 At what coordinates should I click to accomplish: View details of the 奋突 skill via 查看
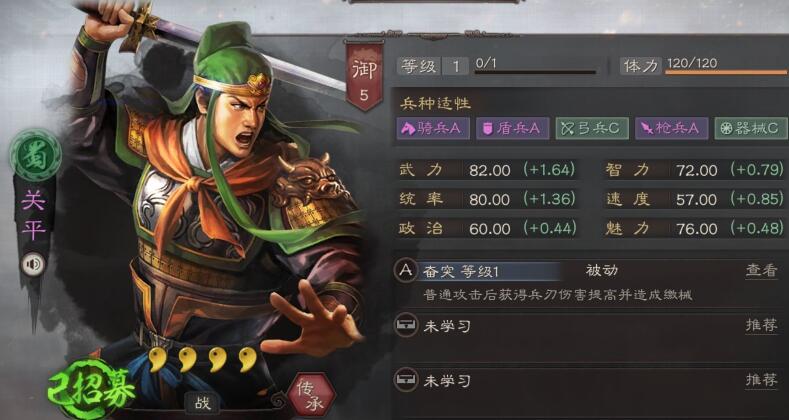[761, 271]
